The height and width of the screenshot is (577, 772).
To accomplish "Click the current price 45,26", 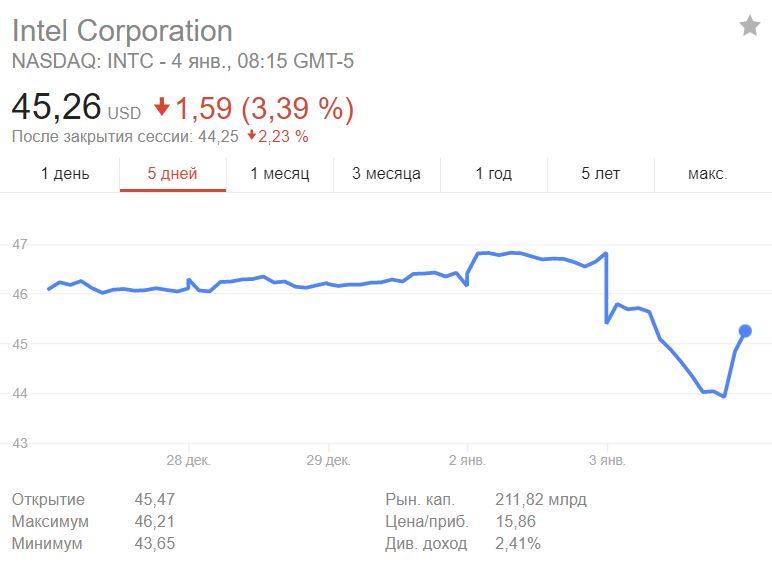I will 56,106.
